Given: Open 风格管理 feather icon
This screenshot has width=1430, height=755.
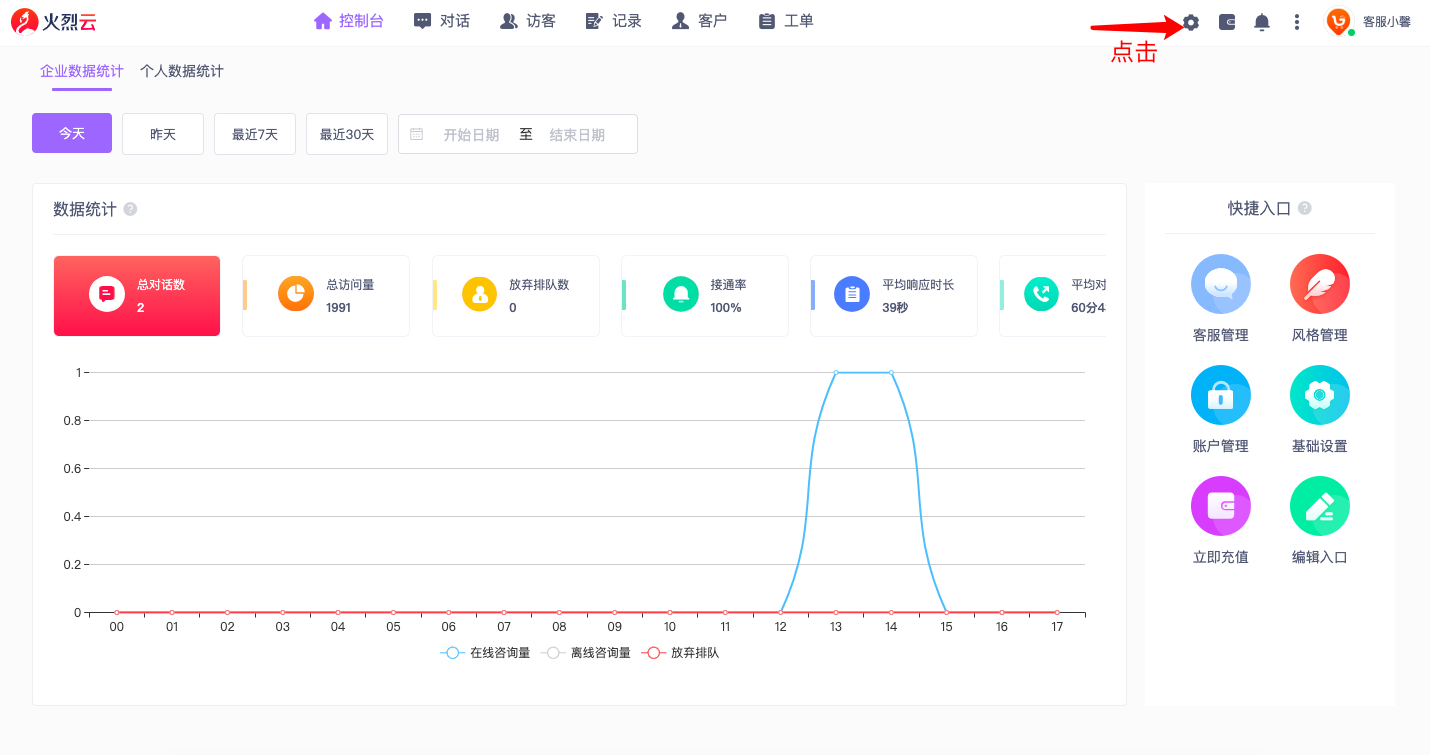Looking at the screenshot, I should click(1319, 284).
